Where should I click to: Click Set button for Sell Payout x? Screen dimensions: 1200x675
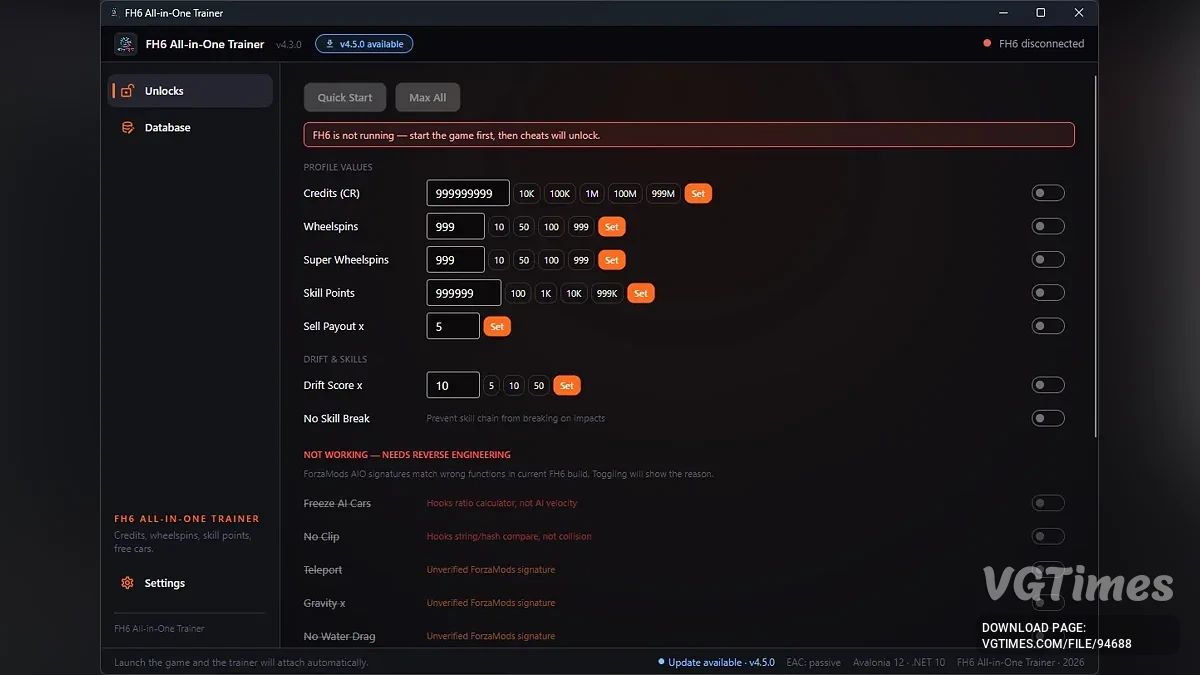(x=497, y=326)
